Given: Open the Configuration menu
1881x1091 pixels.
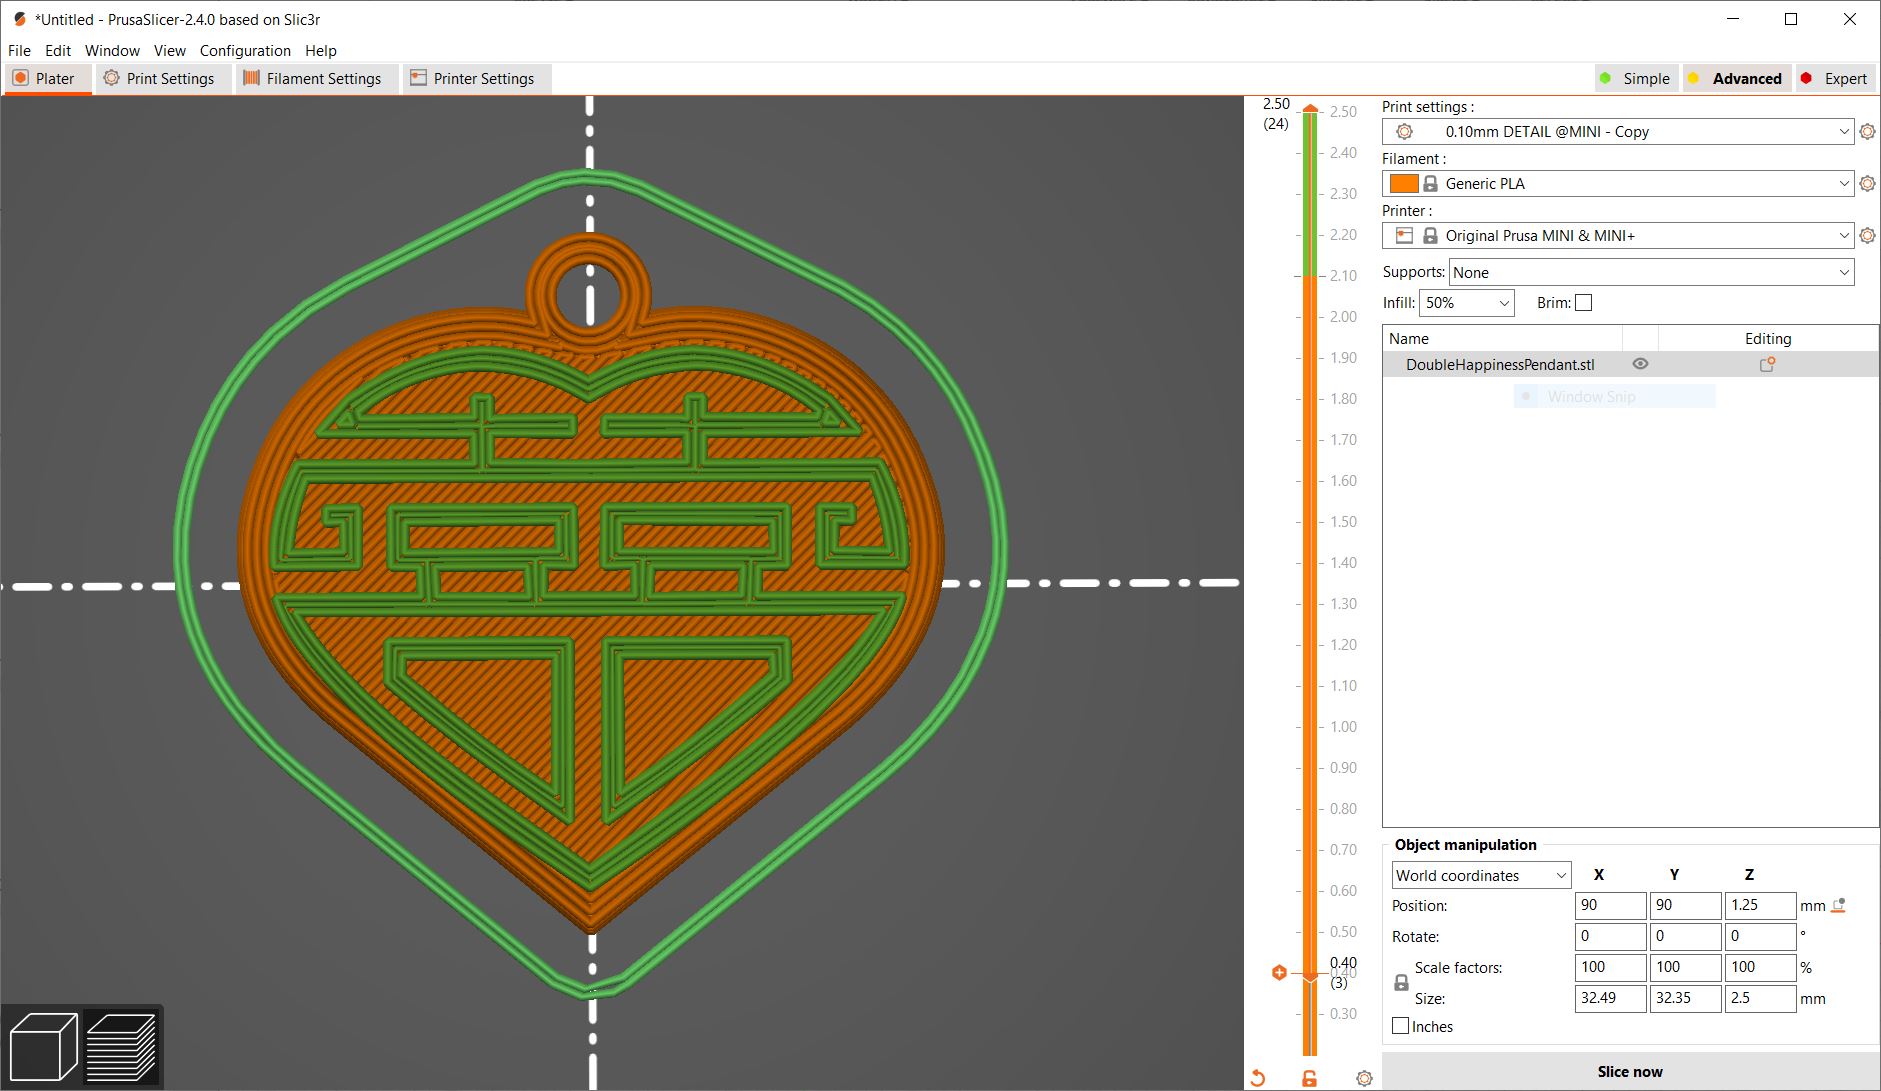Looking at the screenshot, I should click(246, 50).
